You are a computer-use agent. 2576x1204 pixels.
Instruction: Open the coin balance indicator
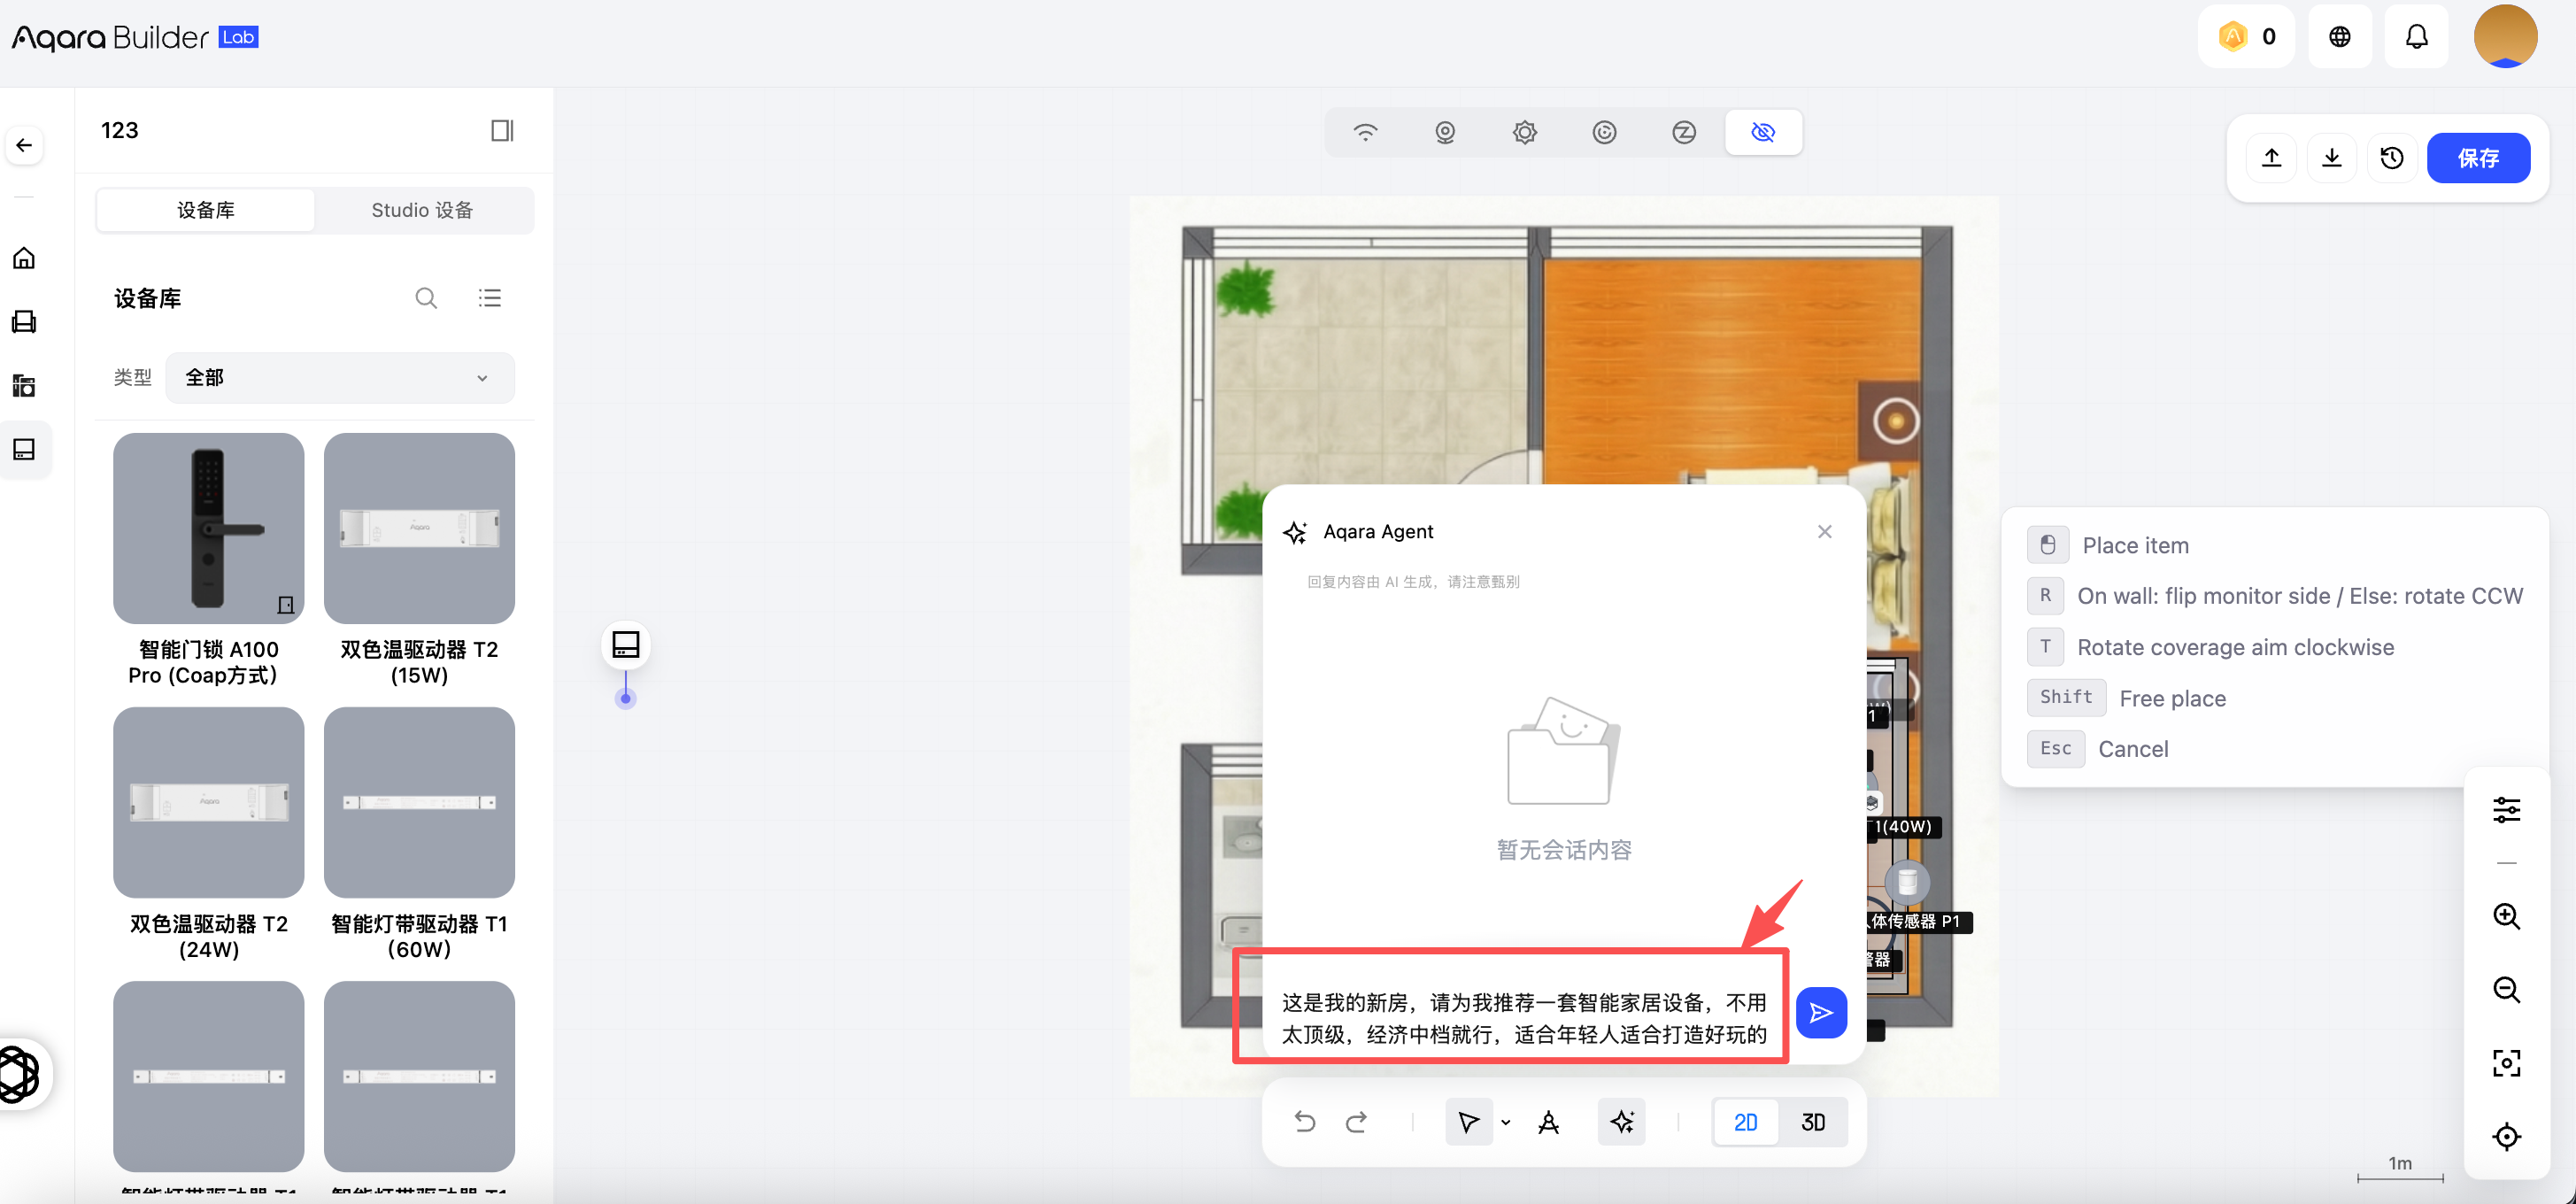[2246, 37]
